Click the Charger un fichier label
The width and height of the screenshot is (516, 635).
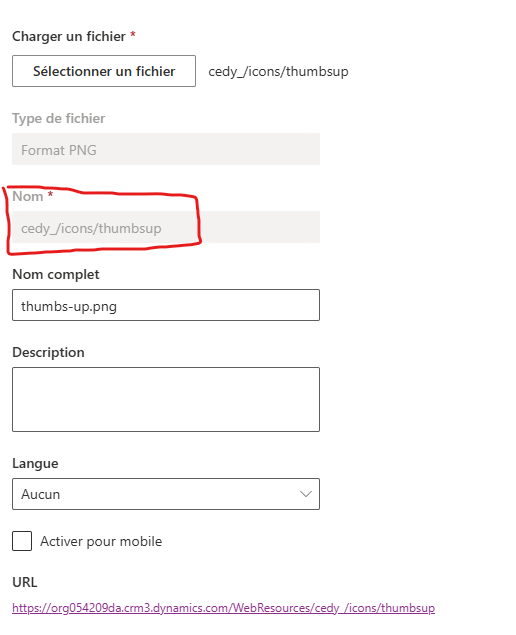pyautogui.click(x=69, y=36)
